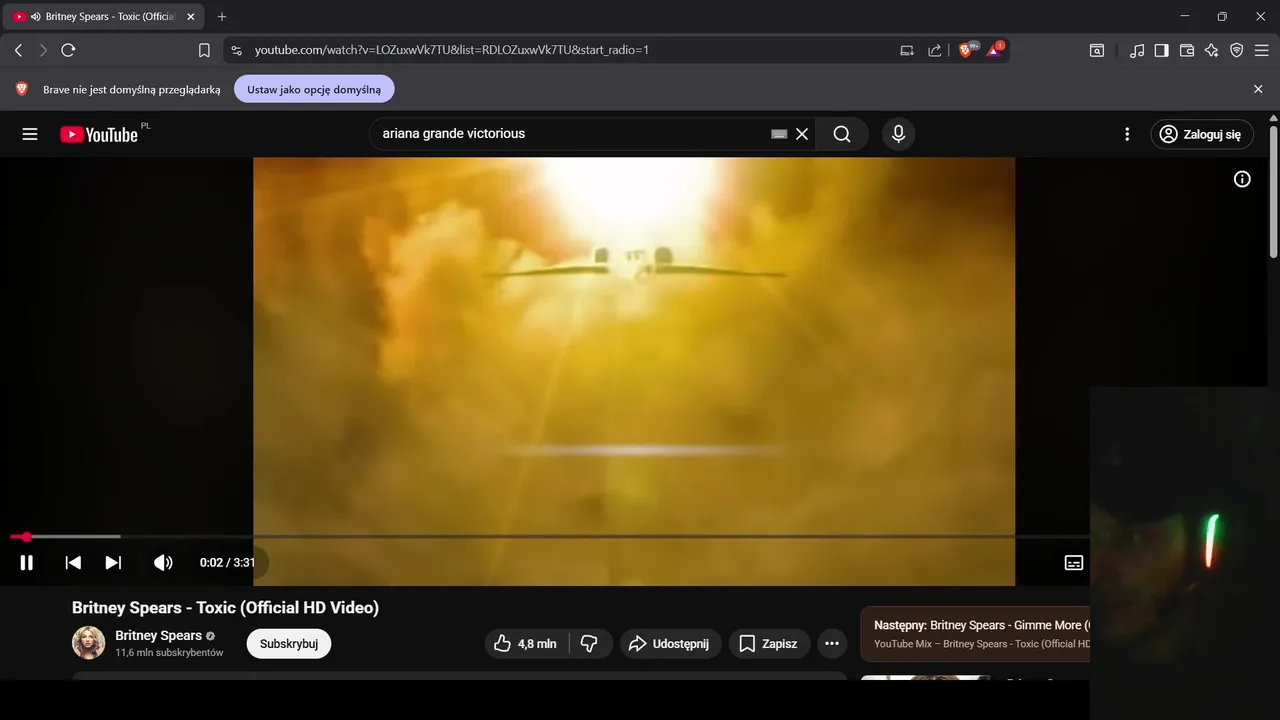Click the red progress scrubber handle
The width and height of the screenshot is (1280, 720).
[26, 537]
